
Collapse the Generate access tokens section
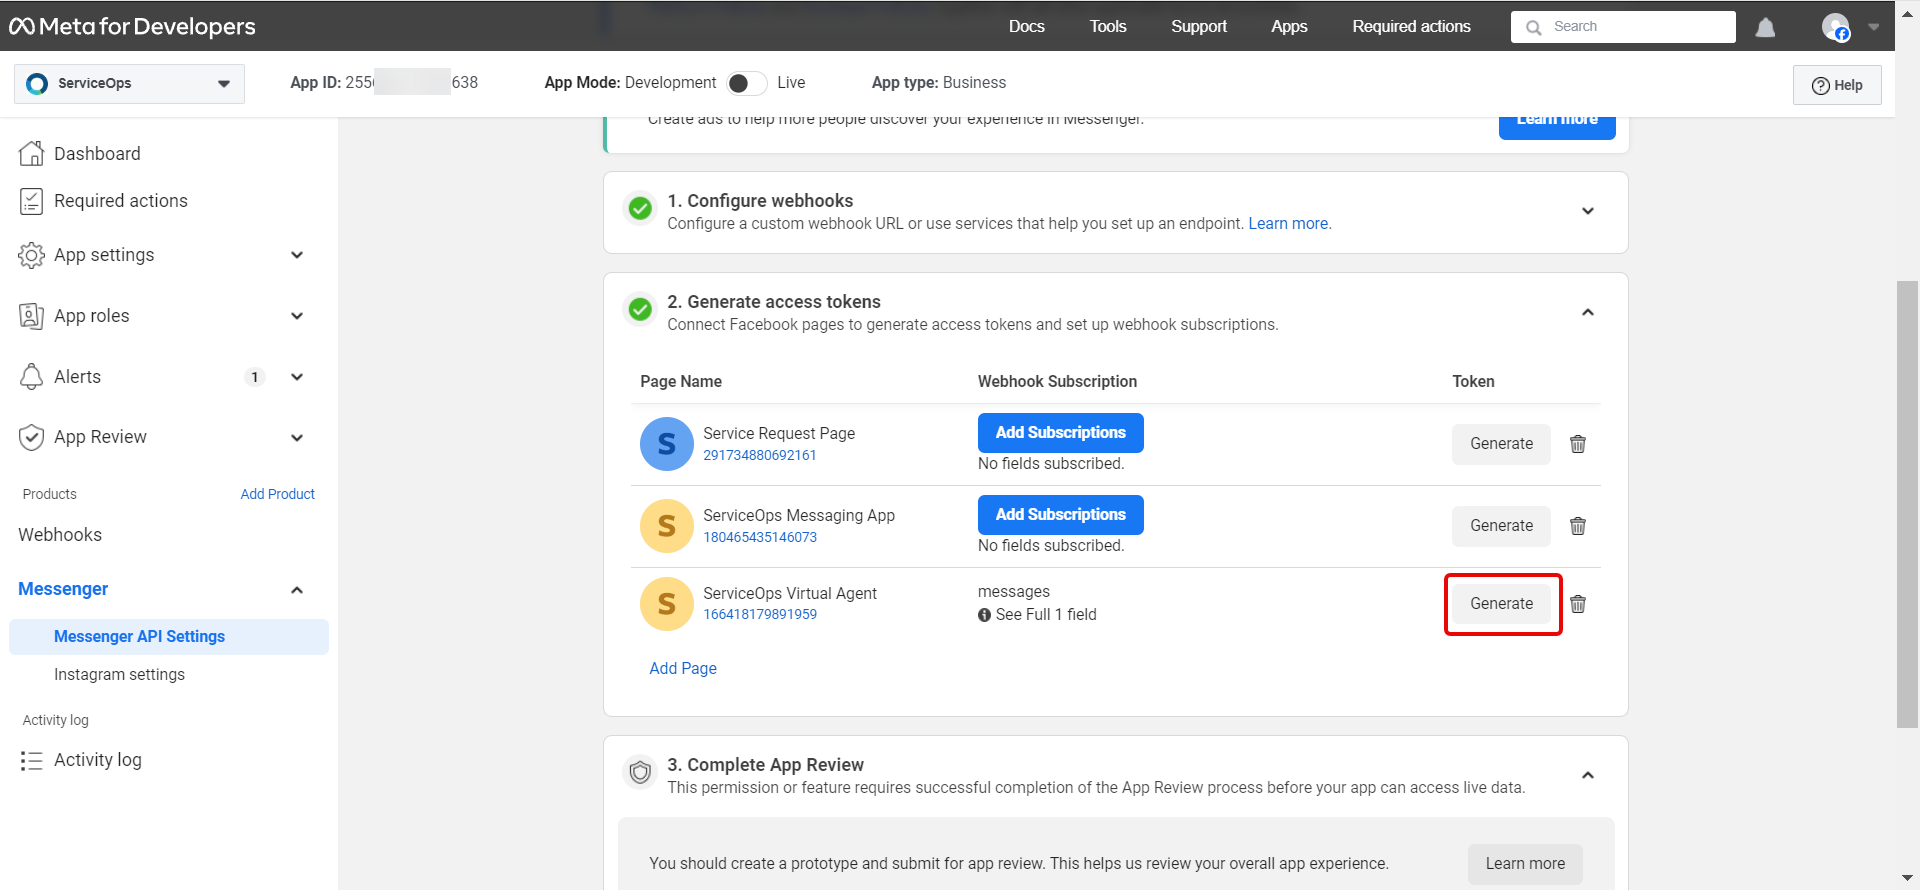click(x=1587, y=313)
